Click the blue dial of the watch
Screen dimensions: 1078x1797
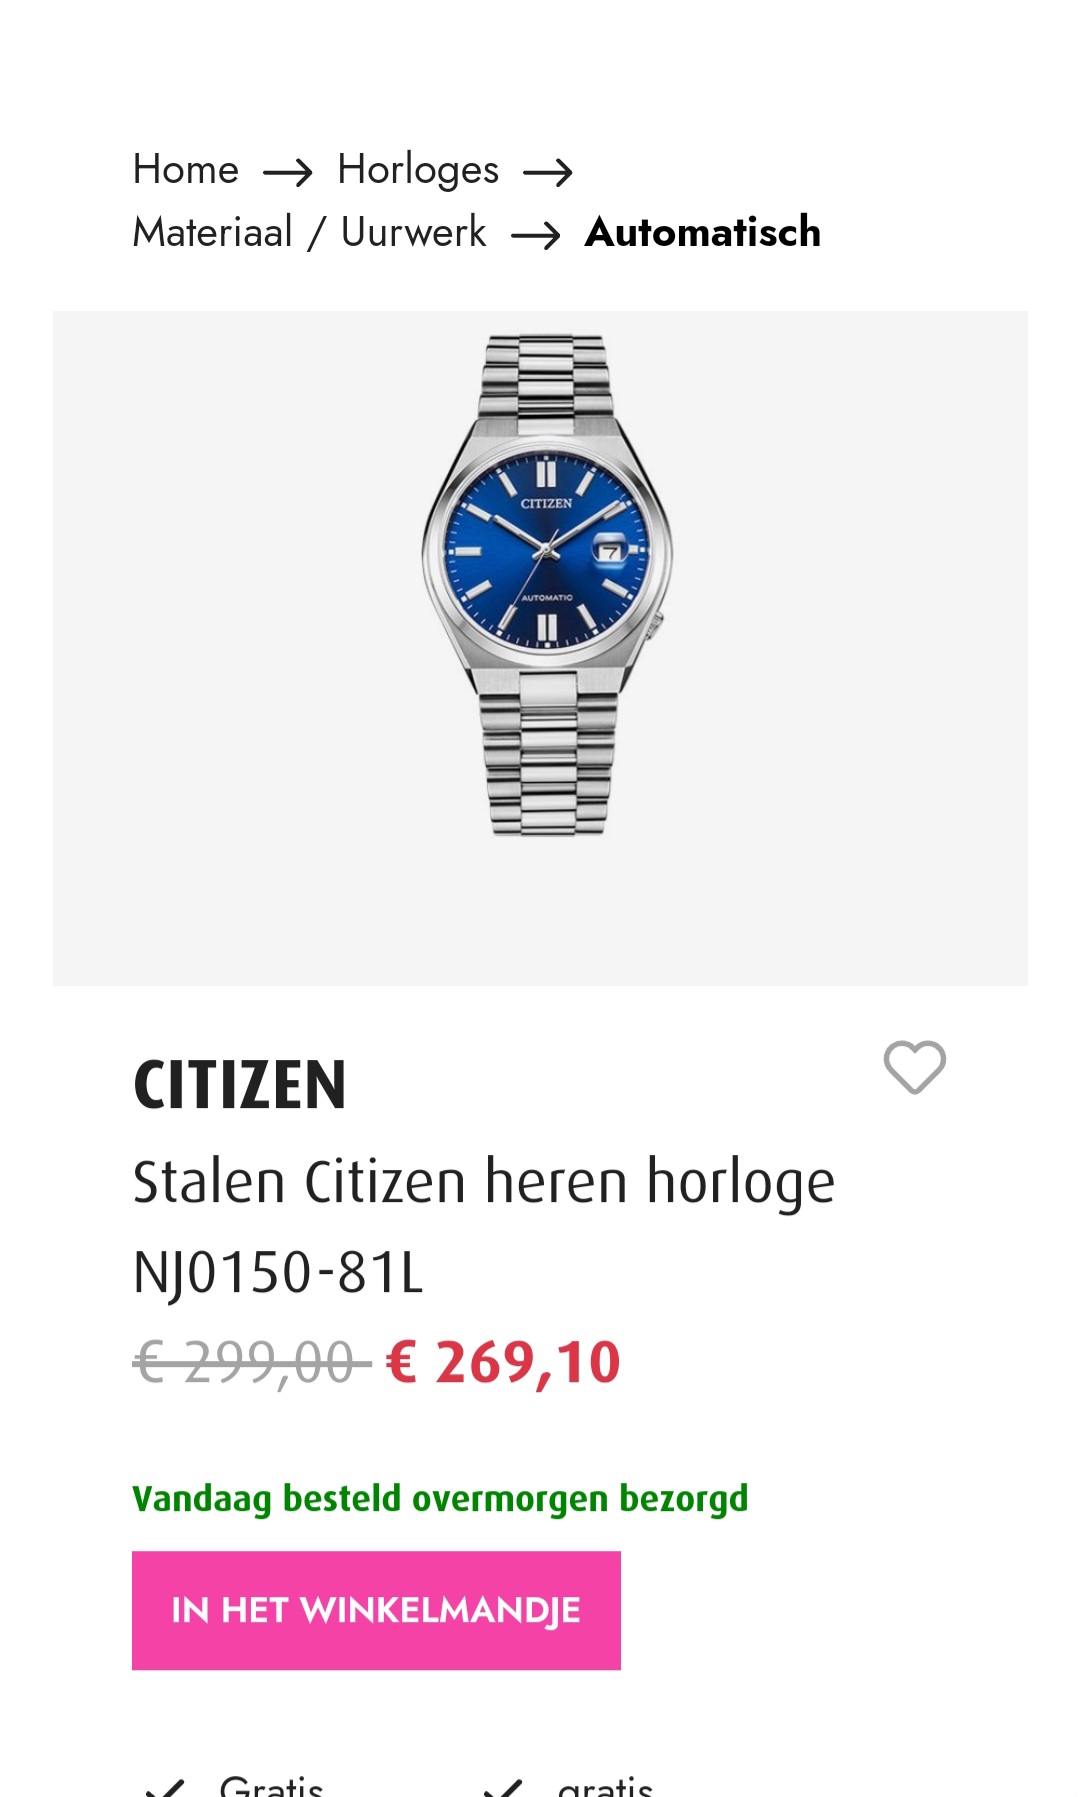click(547, 552)
